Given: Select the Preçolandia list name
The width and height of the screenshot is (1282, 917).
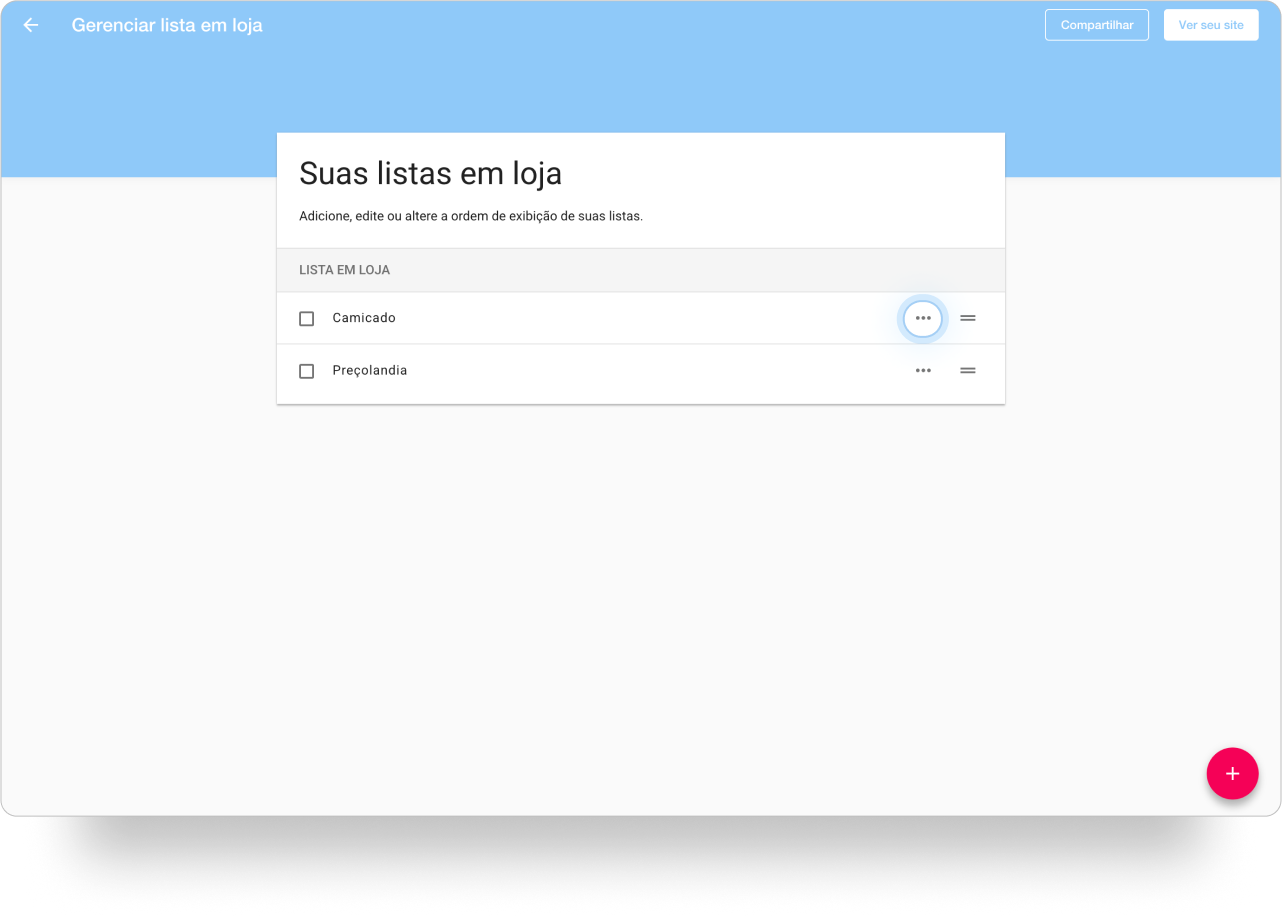Looking at the screenshot, I should tap(370, 371).
